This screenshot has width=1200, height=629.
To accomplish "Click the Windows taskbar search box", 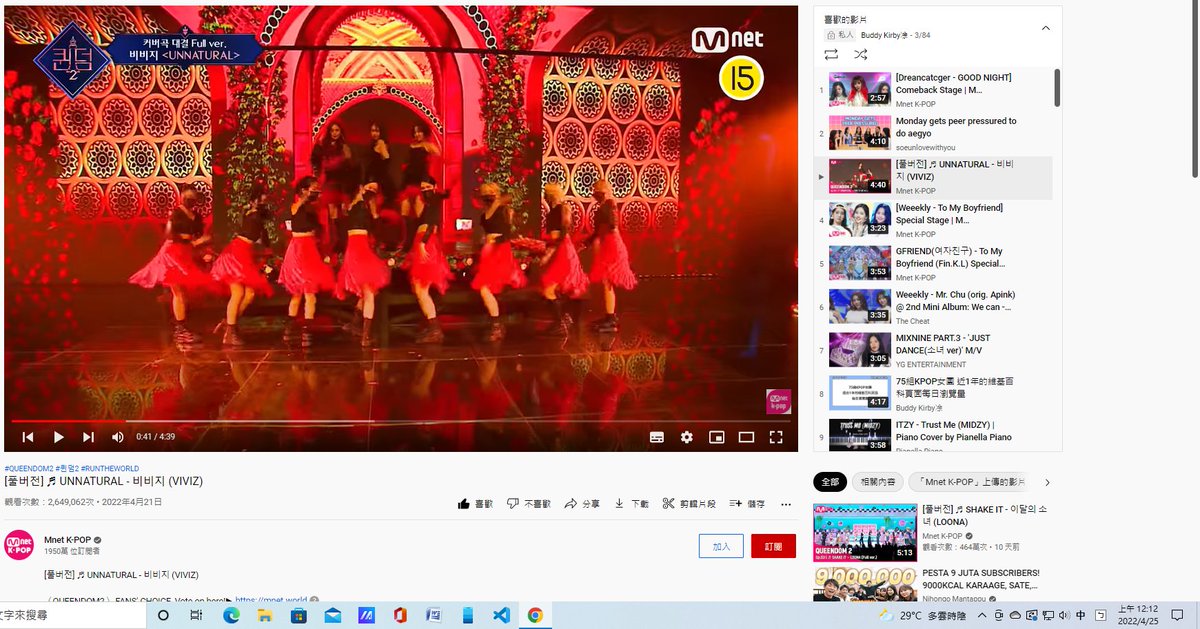I will pos(71,615).
